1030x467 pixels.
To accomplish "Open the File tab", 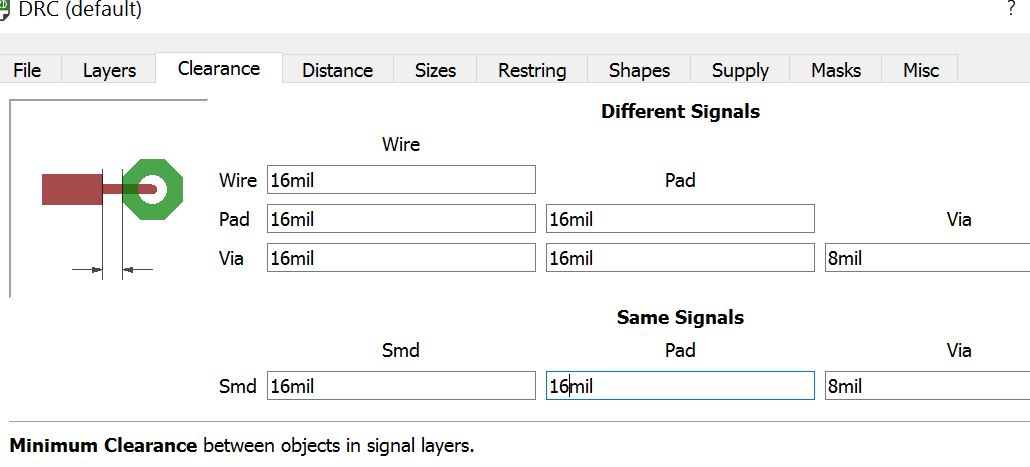I will [x=27, y=70].
